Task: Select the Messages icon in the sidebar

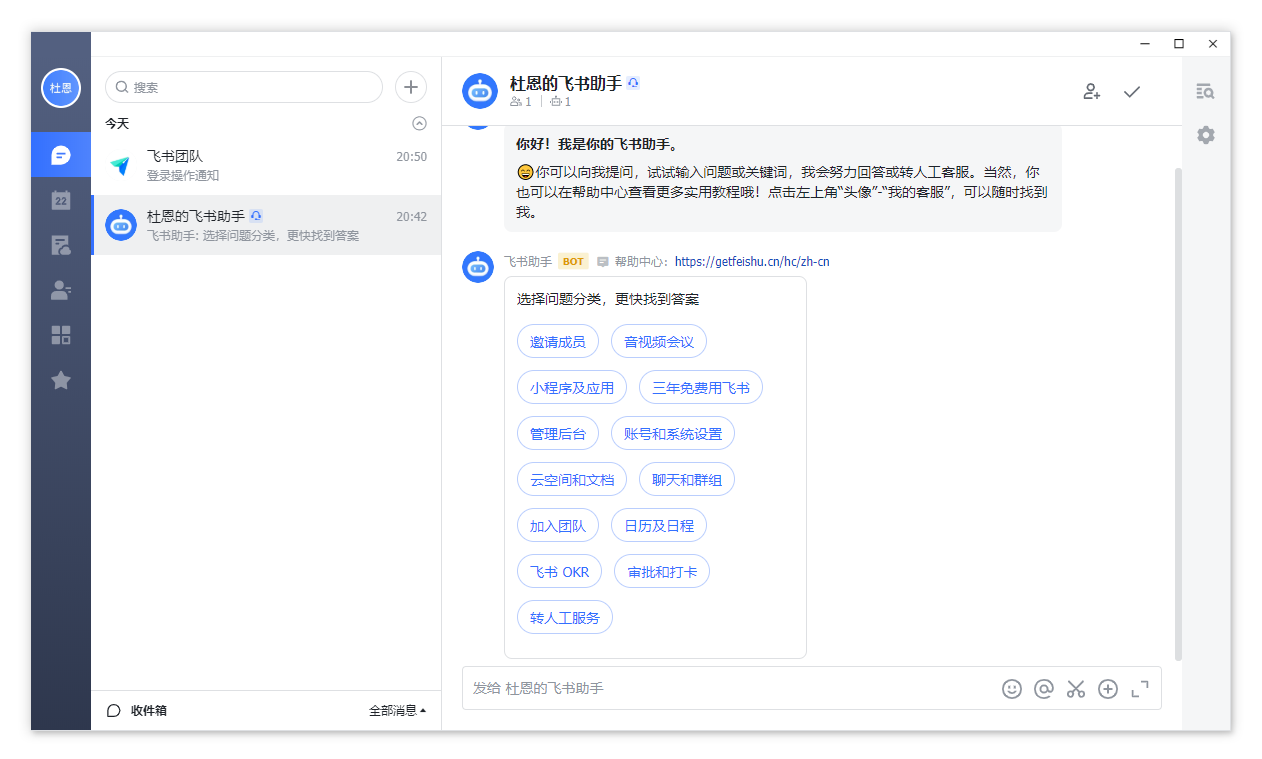Action: (61, 155)
